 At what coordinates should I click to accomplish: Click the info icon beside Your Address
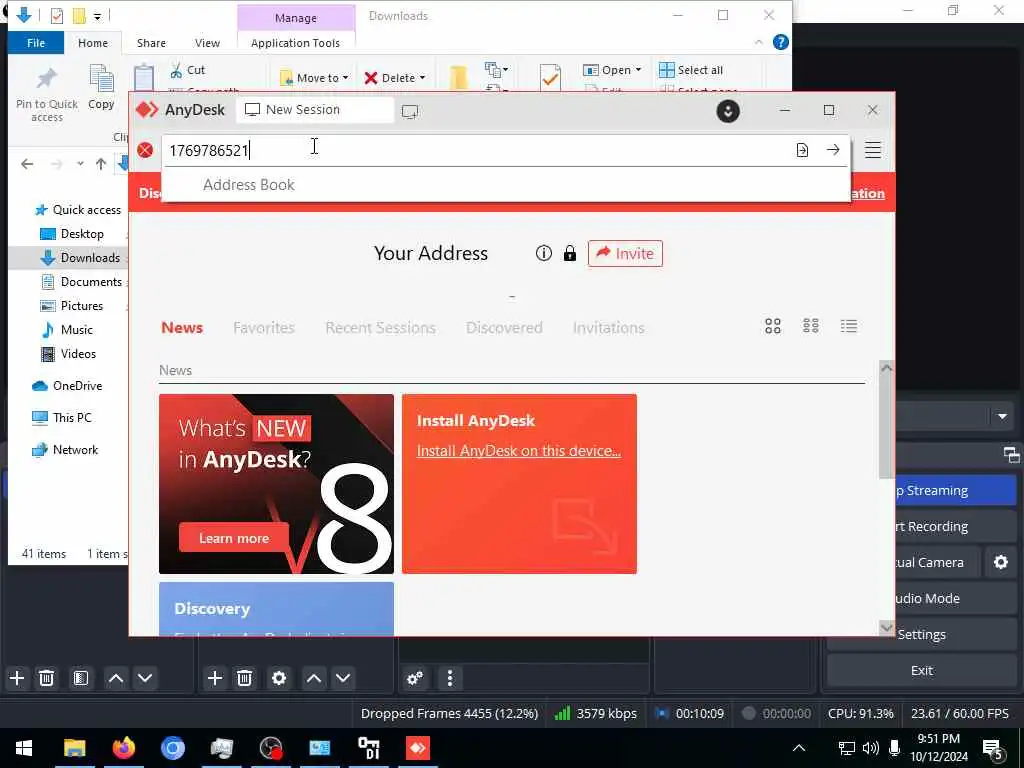[x=543, y=253]
